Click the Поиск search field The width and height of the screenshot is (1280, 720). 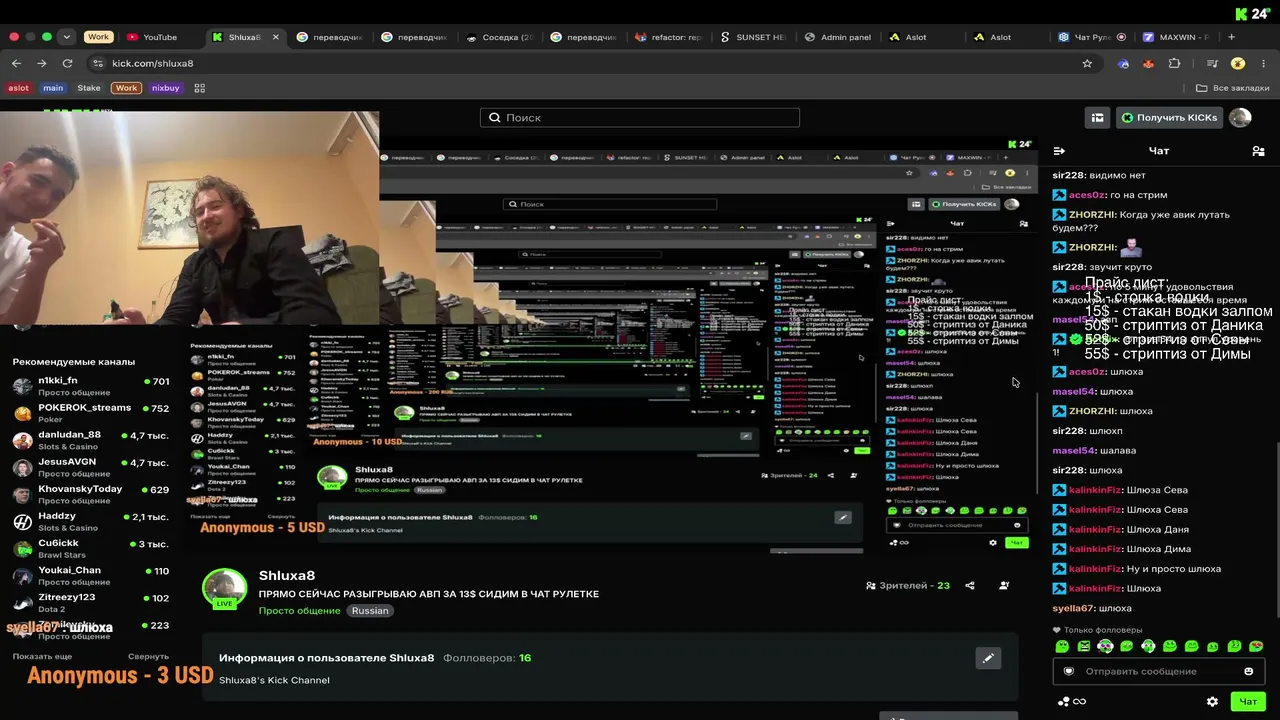(x=640, y=117)
